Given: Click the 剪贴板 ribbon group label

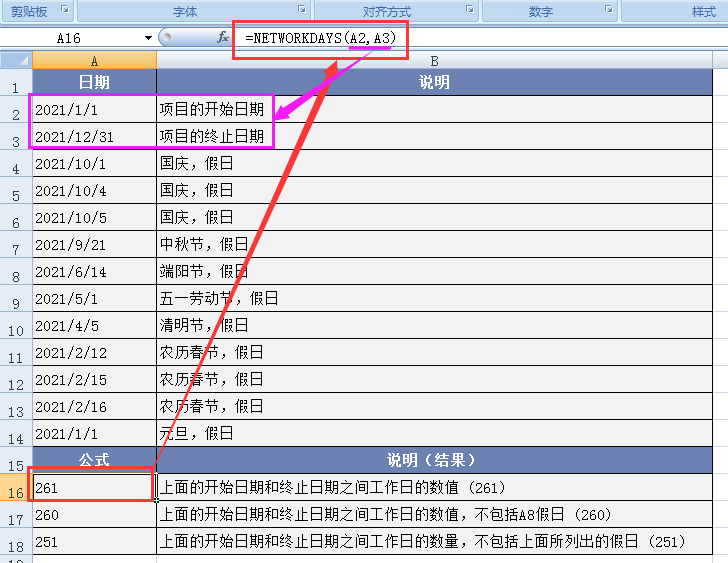Looking at the screenshot, I should [29, 11].
